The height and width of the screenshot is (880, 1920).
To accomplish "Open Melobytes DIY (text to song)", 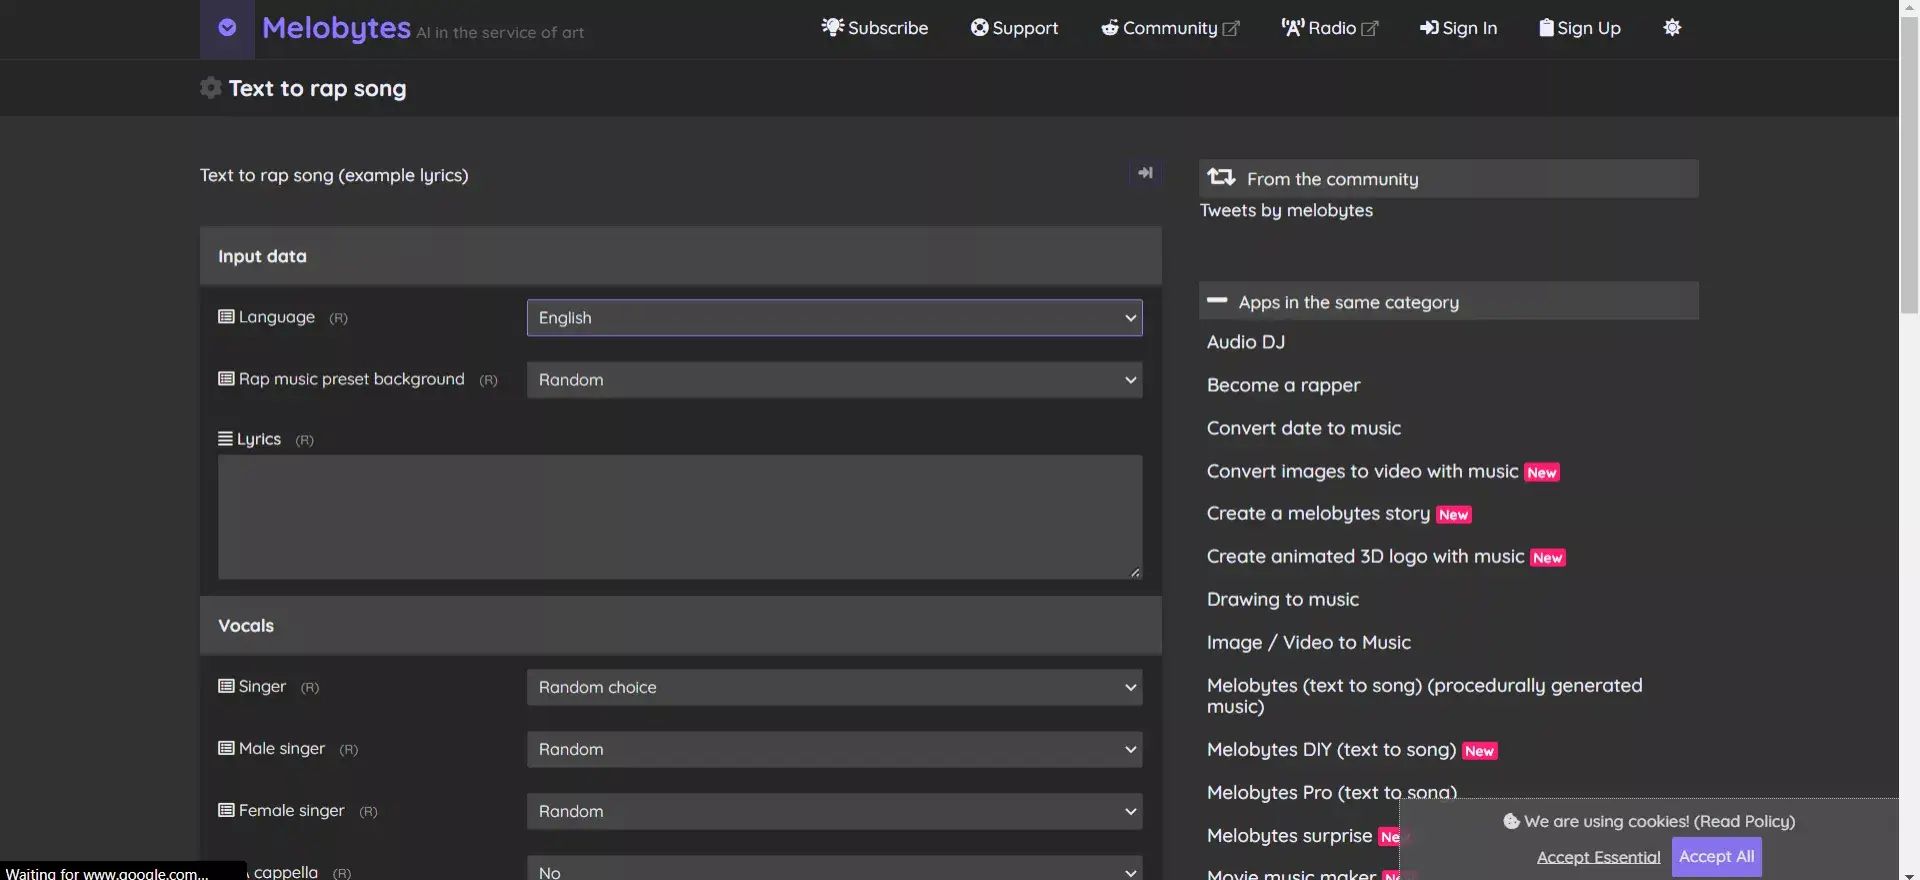I will coord(1331,749).
